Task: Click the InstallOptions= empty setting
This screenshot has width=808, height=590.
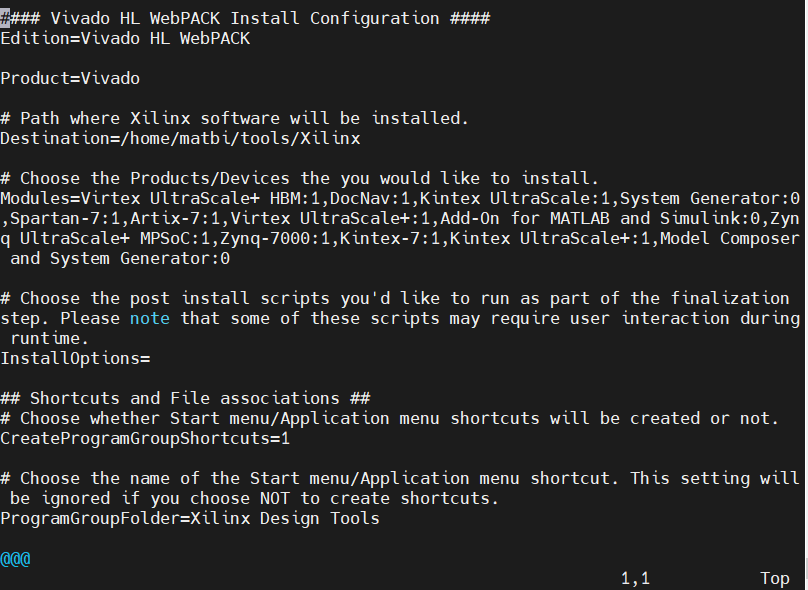Action: (75, 358)
